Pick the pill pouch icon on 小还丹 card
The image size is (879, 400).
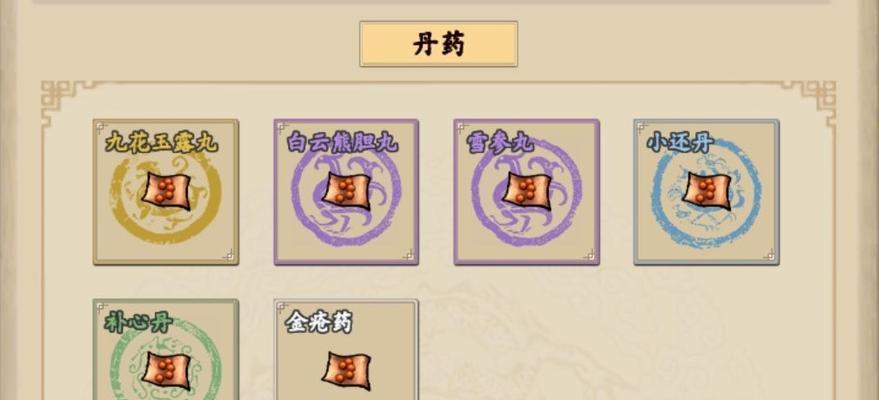(707, 190)
